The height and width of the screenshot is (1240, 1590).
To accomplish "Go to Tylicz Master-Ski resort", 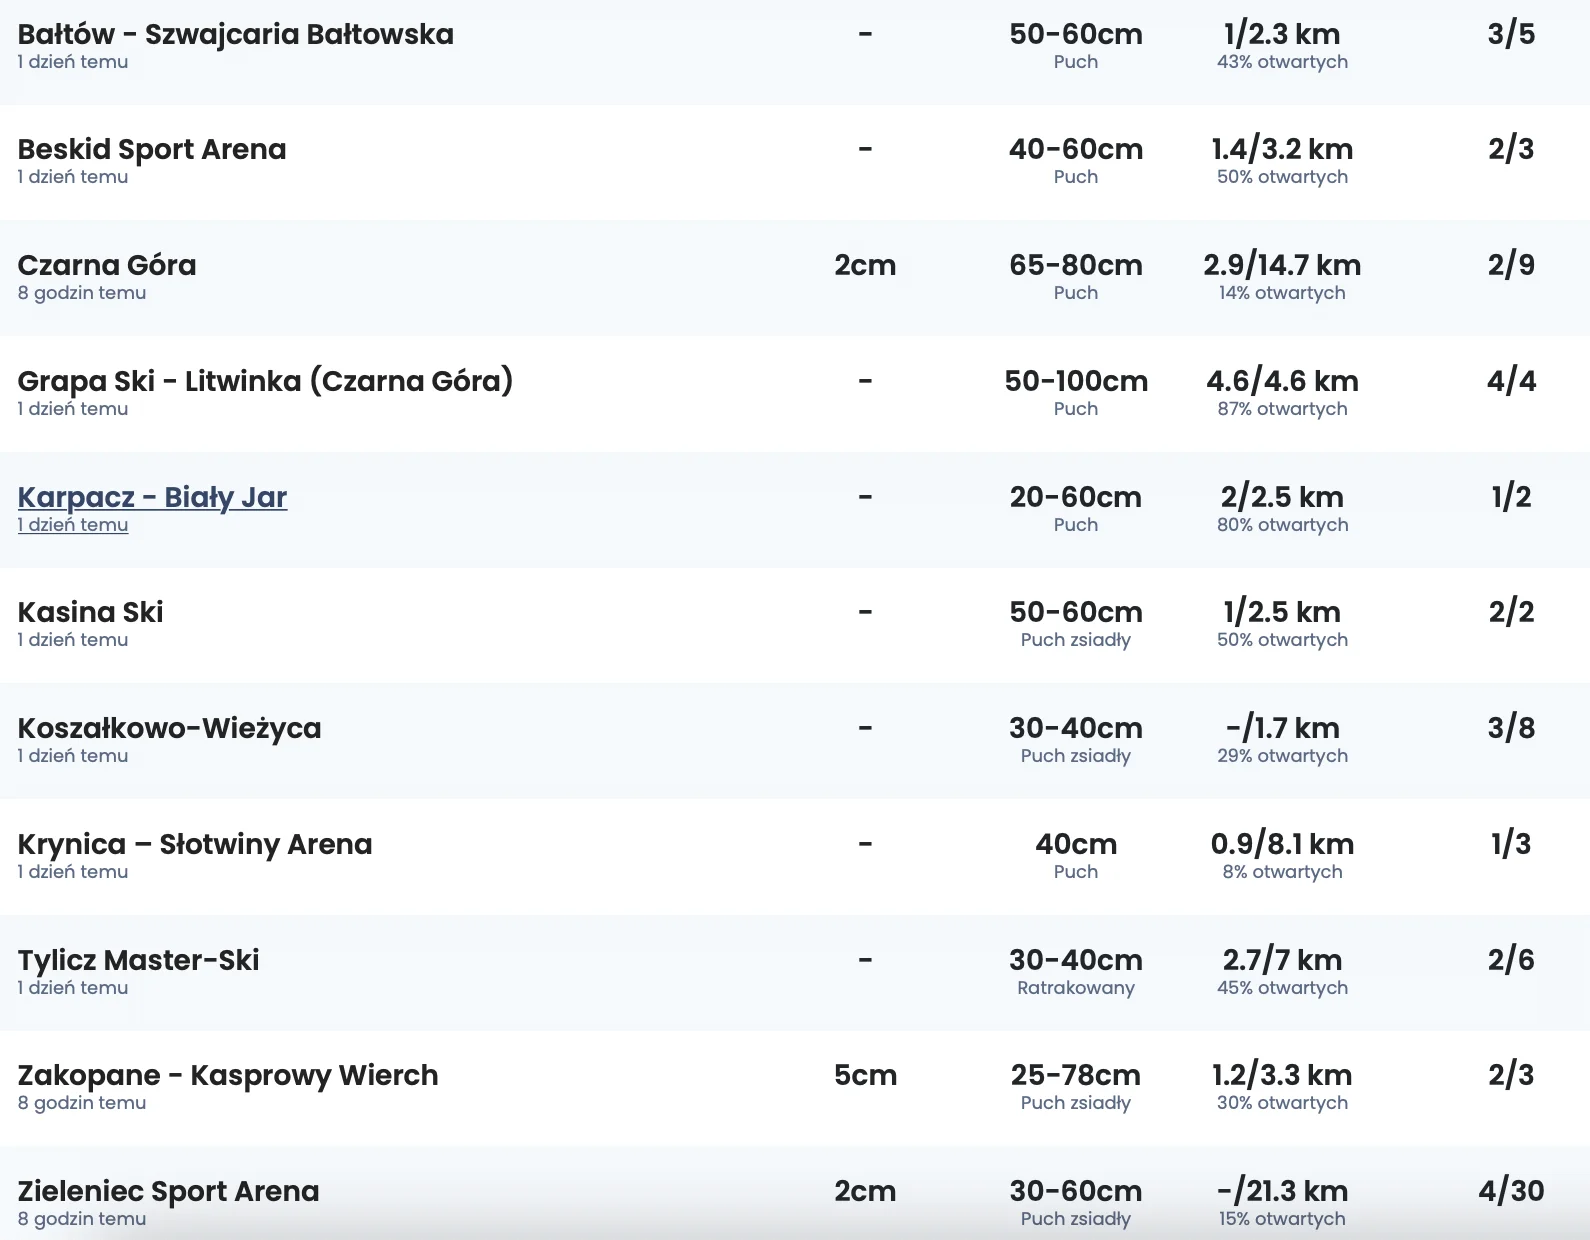I will pos(139,960).
